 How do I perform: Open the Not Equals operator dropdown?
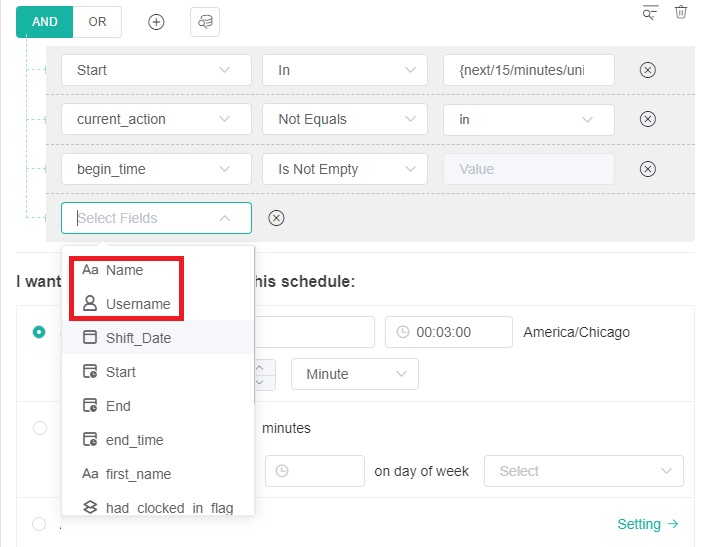(x=346, y=119)
